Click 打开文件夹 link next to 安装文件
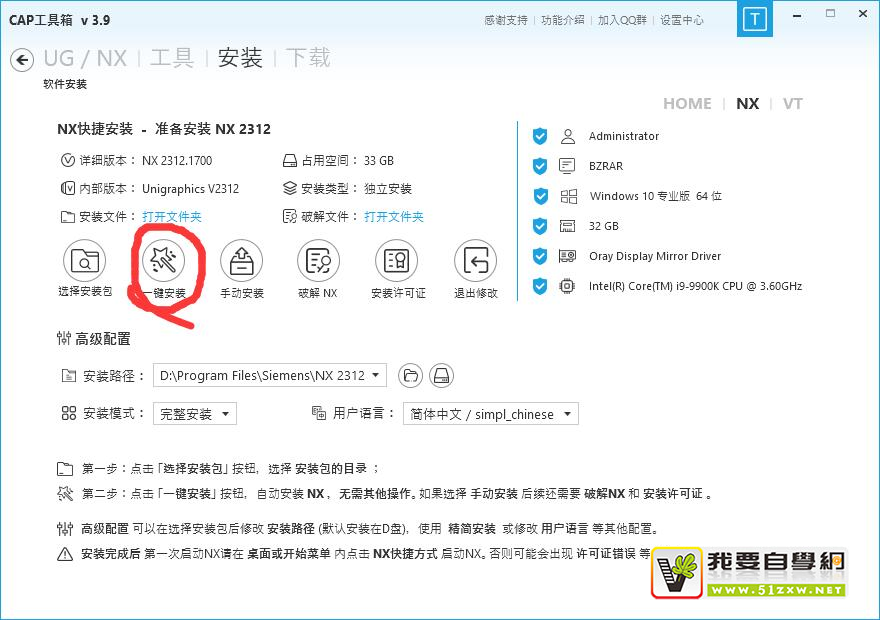The width and height of the screenshot is (880, 620). tap(171, 217)
